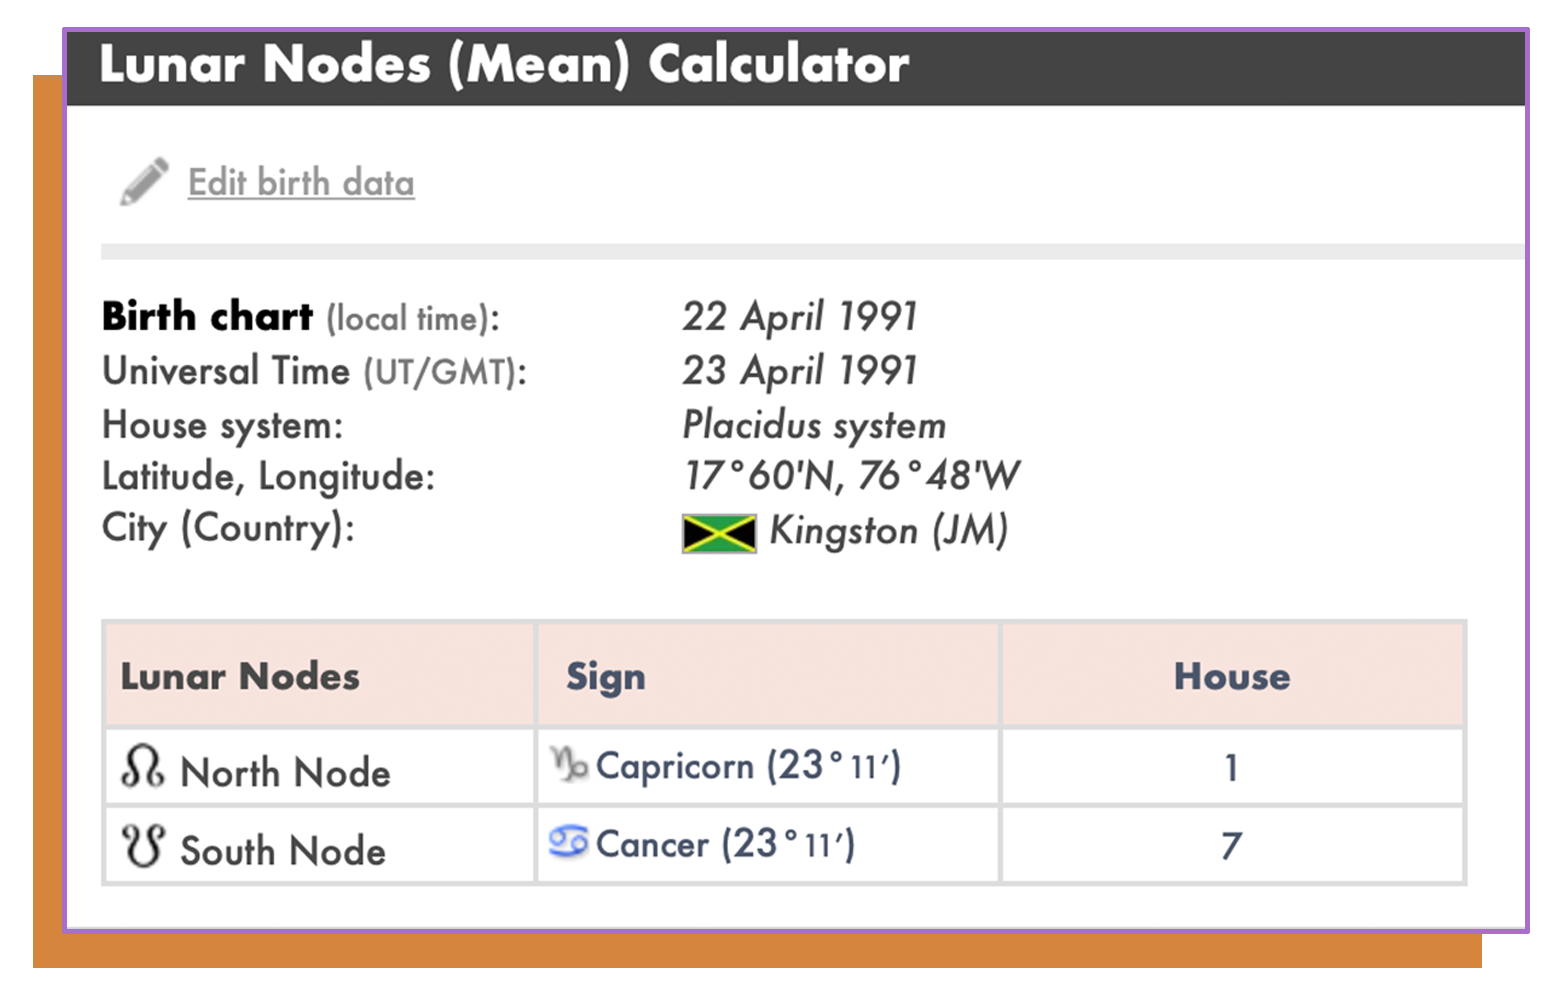1553x996 pixels.
Task: Click the Jamaica flag icon
Action: coord(718,533)
